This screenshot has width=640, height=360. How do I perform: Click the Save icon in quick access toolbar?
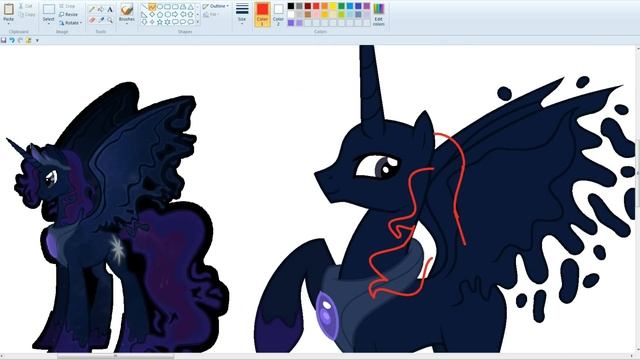[3, 40]
